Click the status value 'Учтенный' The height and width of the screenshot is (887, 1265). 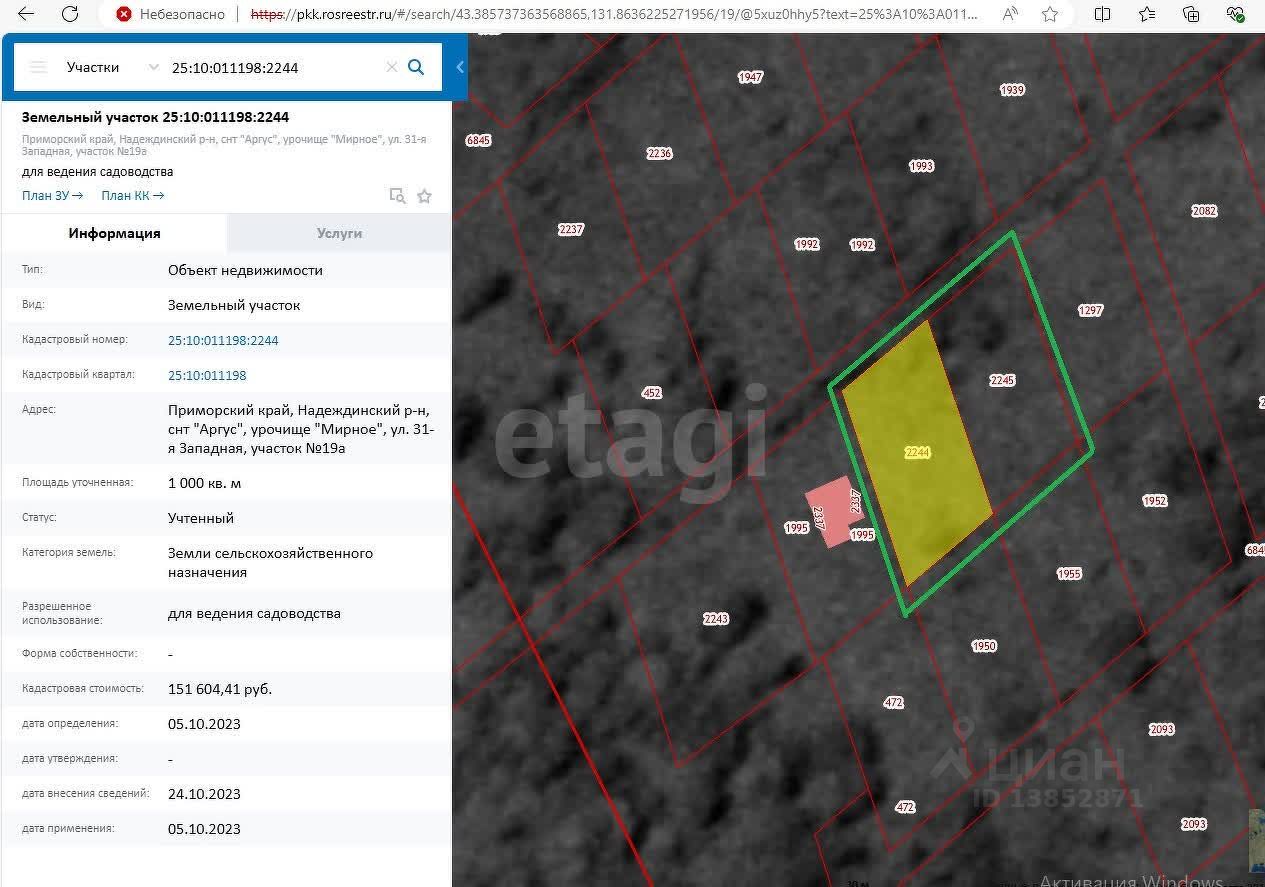coord(201,518)
